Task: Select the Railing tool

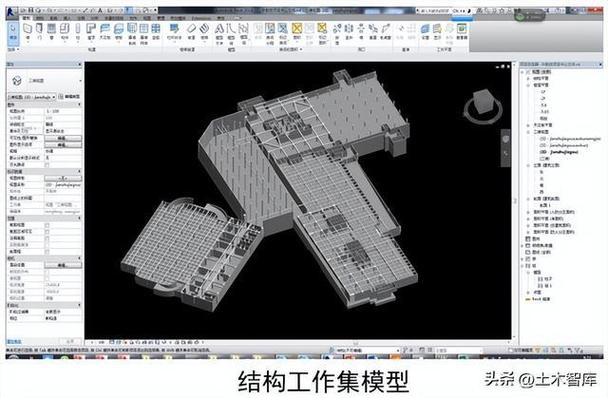Action: pyautogui.click(x=174, y=31)
